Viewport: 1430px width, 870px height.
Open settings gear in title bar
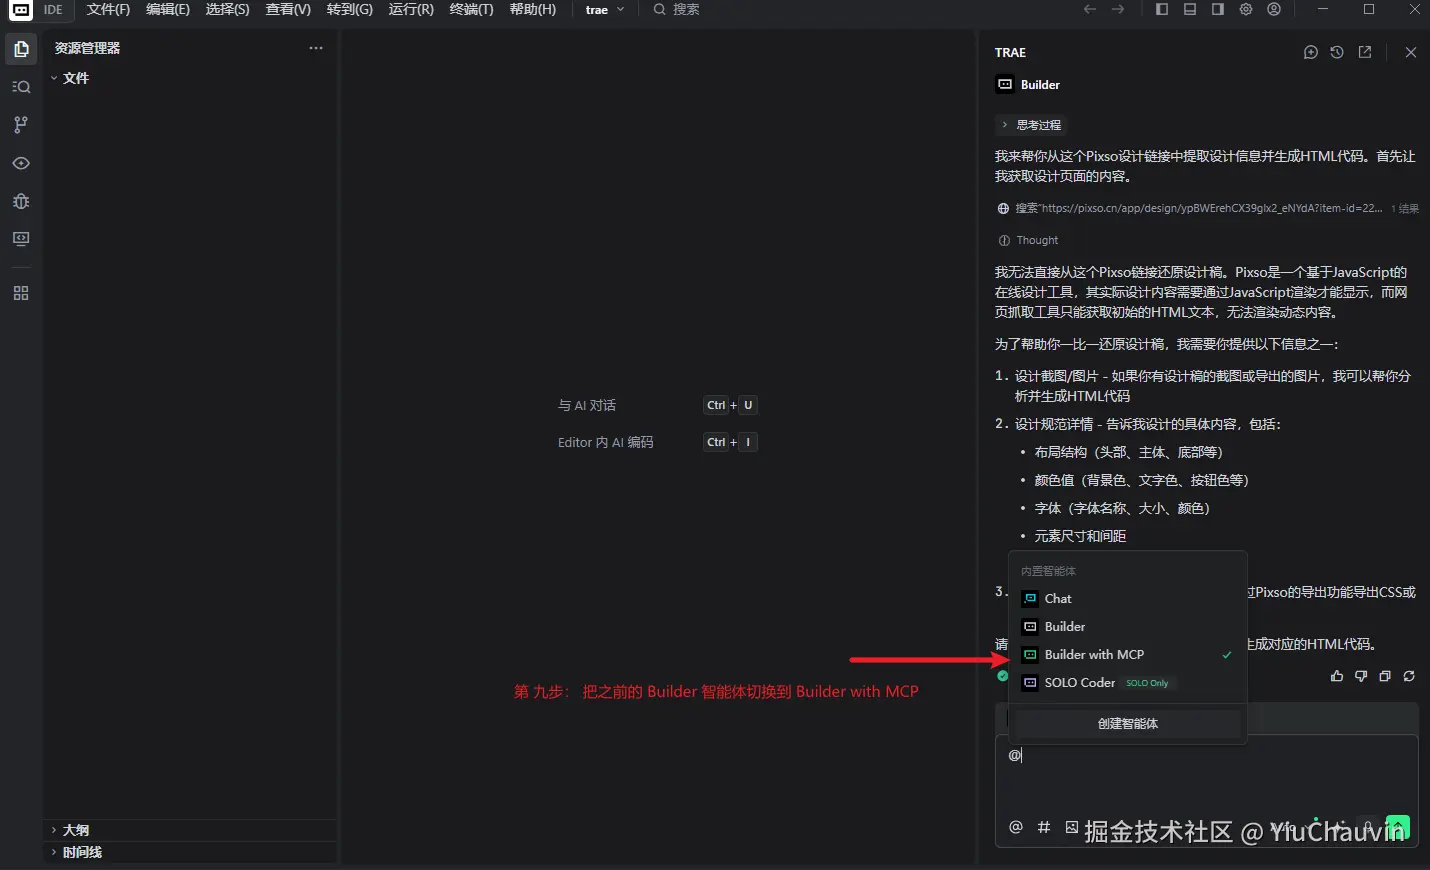tap(1246, 9)
